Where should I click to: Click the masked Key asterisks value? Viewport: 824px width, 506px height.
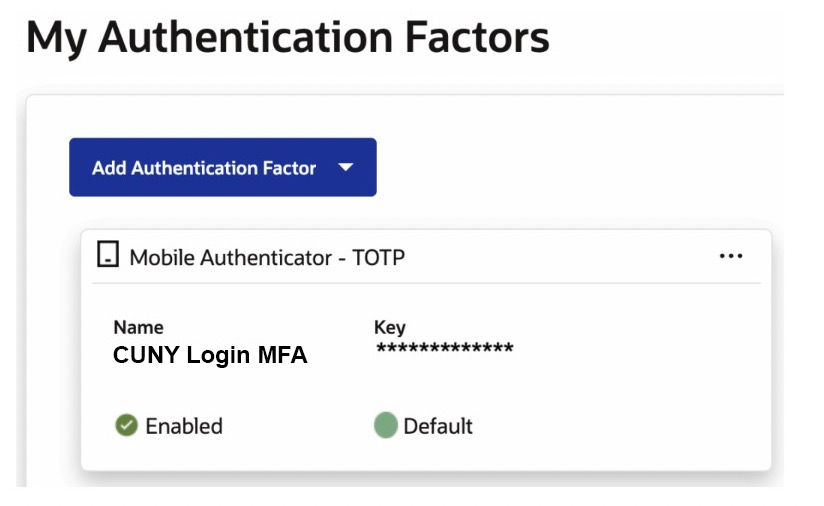(445, 348)
